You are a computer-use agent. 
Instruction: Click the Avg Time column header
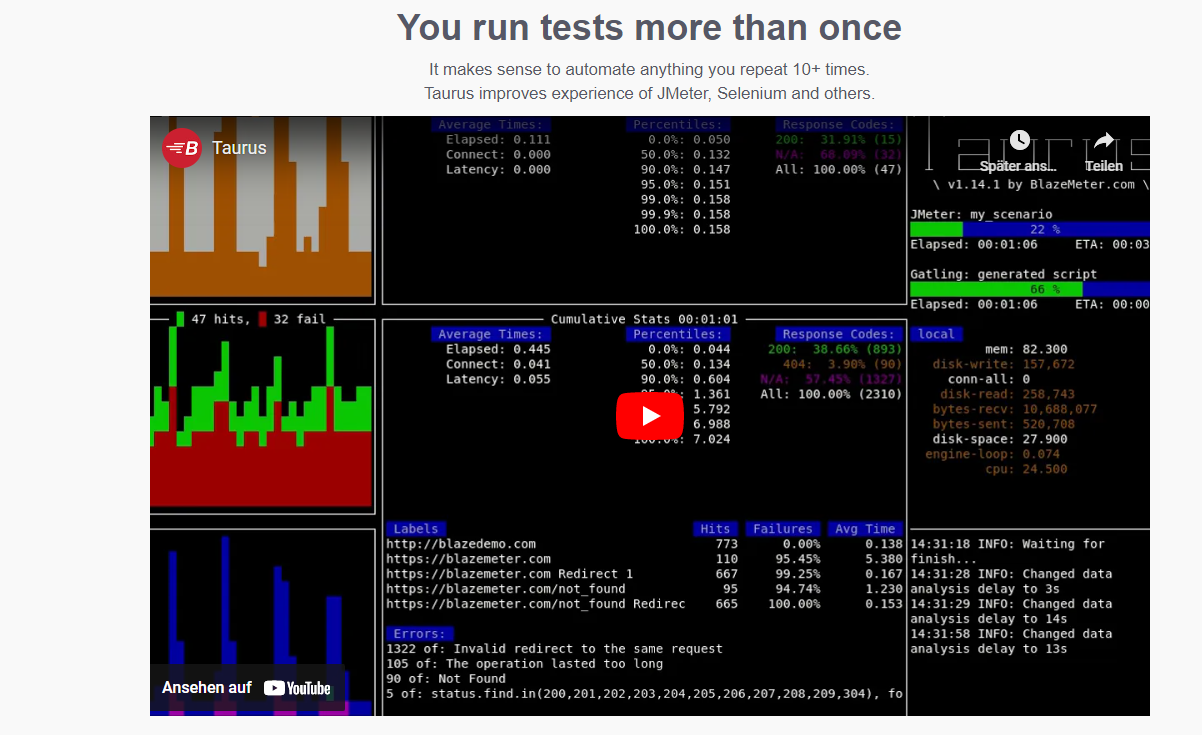click(x=865, y=529)
